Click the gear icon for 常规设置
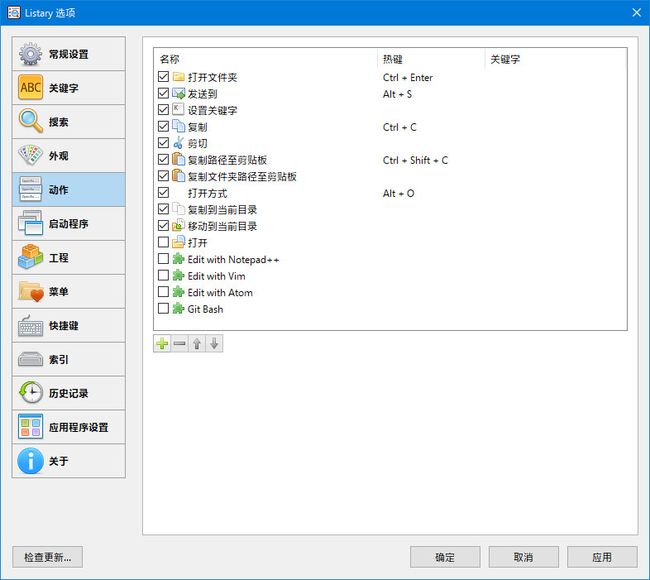This screenshot has height=580, width=650. (x=30, y=54)
